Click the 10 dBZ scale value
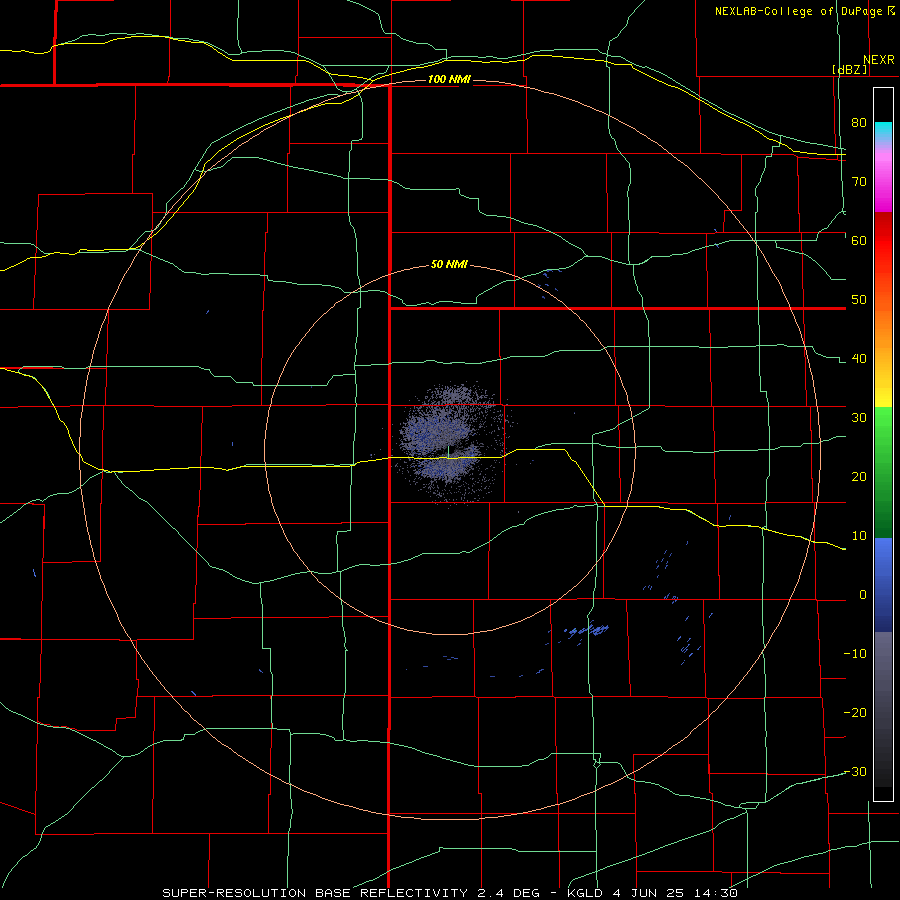Screen dimensions: 900x900 (x=859, y=536)
